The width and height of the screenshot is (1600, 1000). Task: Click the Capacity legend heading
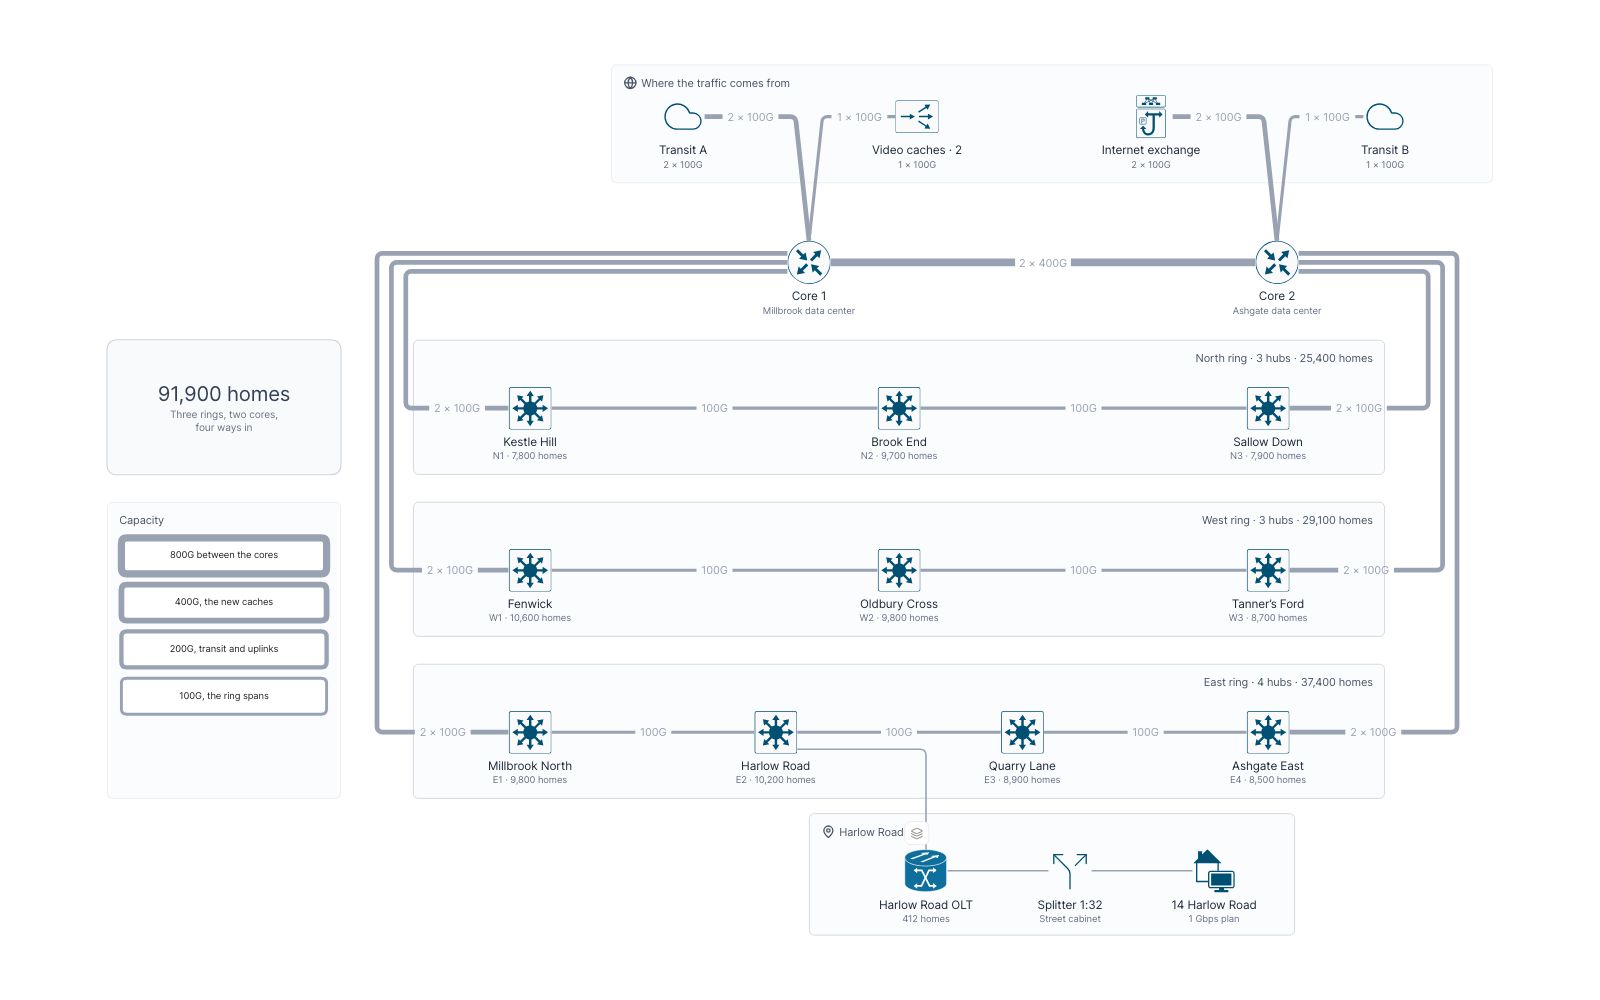pyautogui.click(x=141, y=520)
